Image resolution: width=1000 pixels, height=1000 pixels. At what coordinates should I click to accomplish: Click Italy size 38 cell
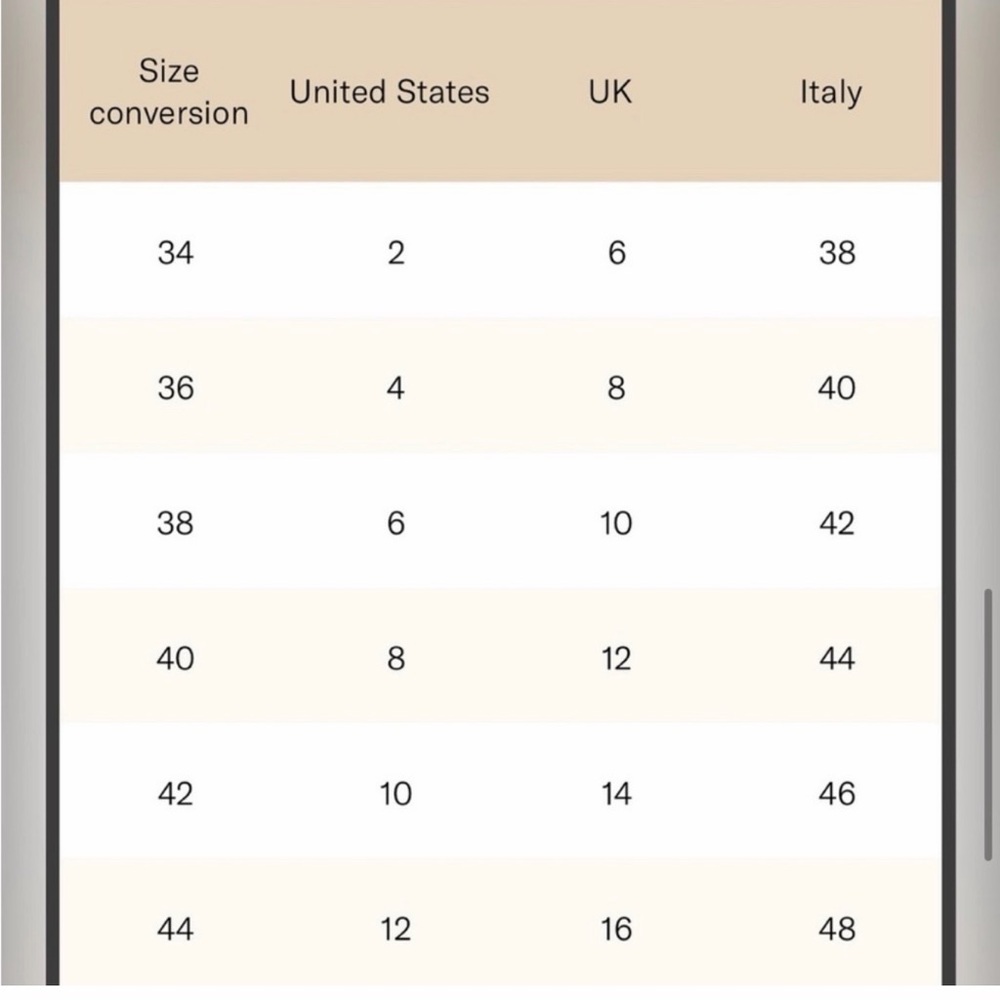coord(837,253)
